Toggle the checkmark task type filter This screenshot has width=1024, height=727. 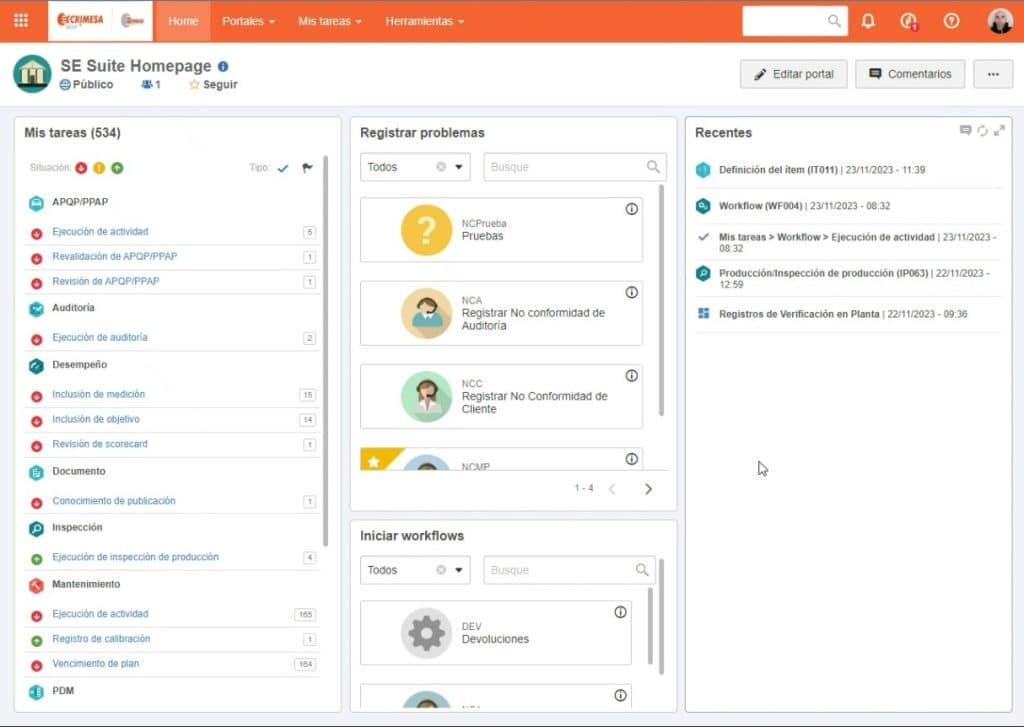283,168
